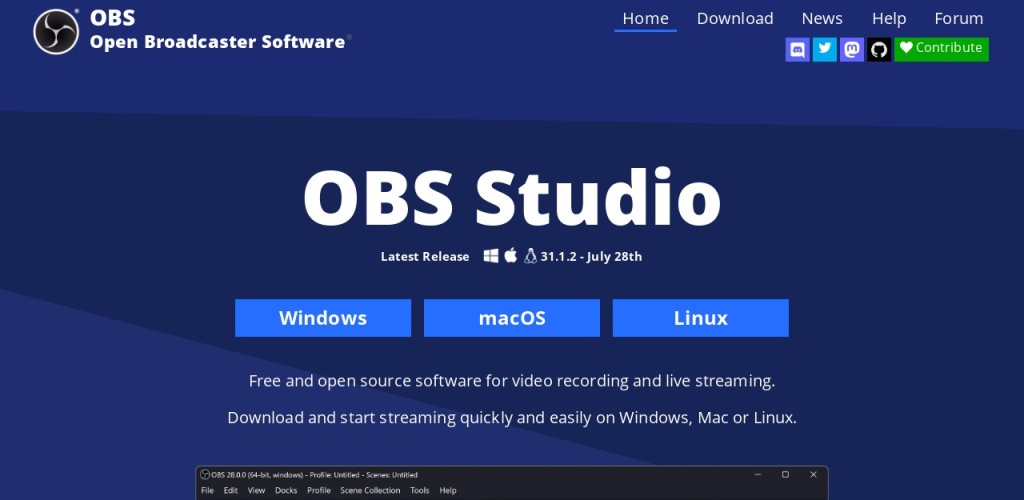Open the GitHub octocat icon
Image resolution: width=1024 pixels, height=500 pixels.
878,49
